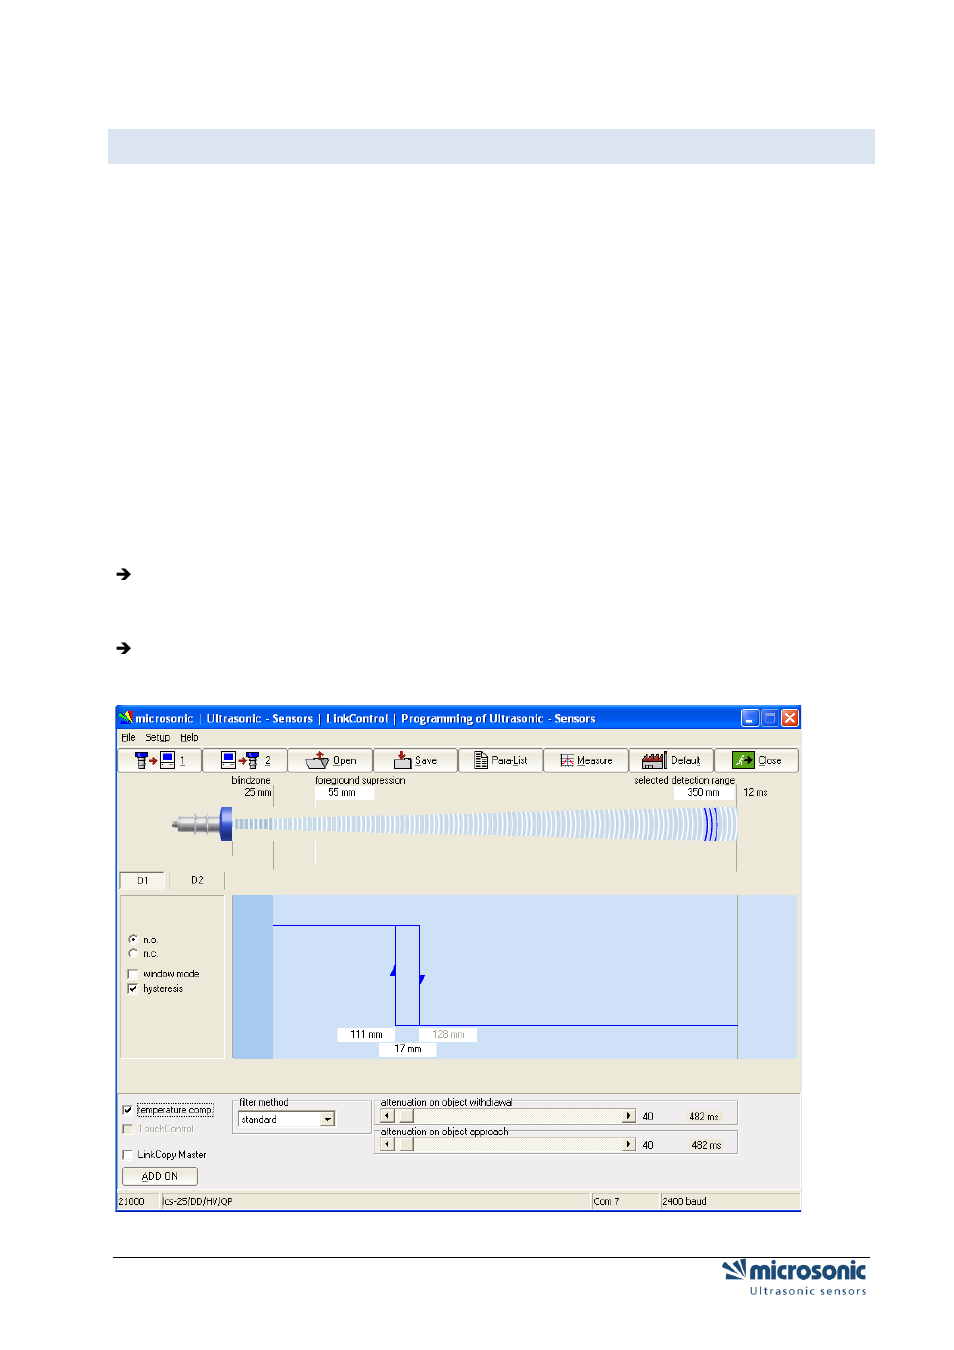954x1350 pixels.
Task: Click the blindzone '25 mm' value
Action: (258, 792)
